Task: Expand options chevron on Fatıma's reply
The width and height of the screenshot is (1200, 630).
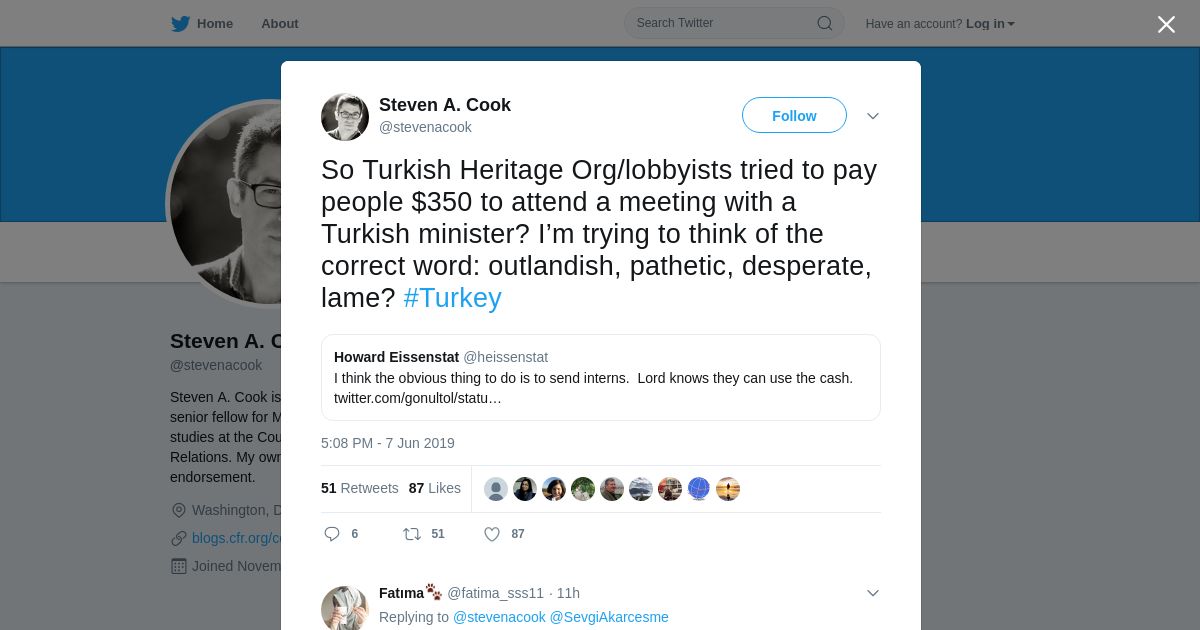Action: tap(873, 593)
